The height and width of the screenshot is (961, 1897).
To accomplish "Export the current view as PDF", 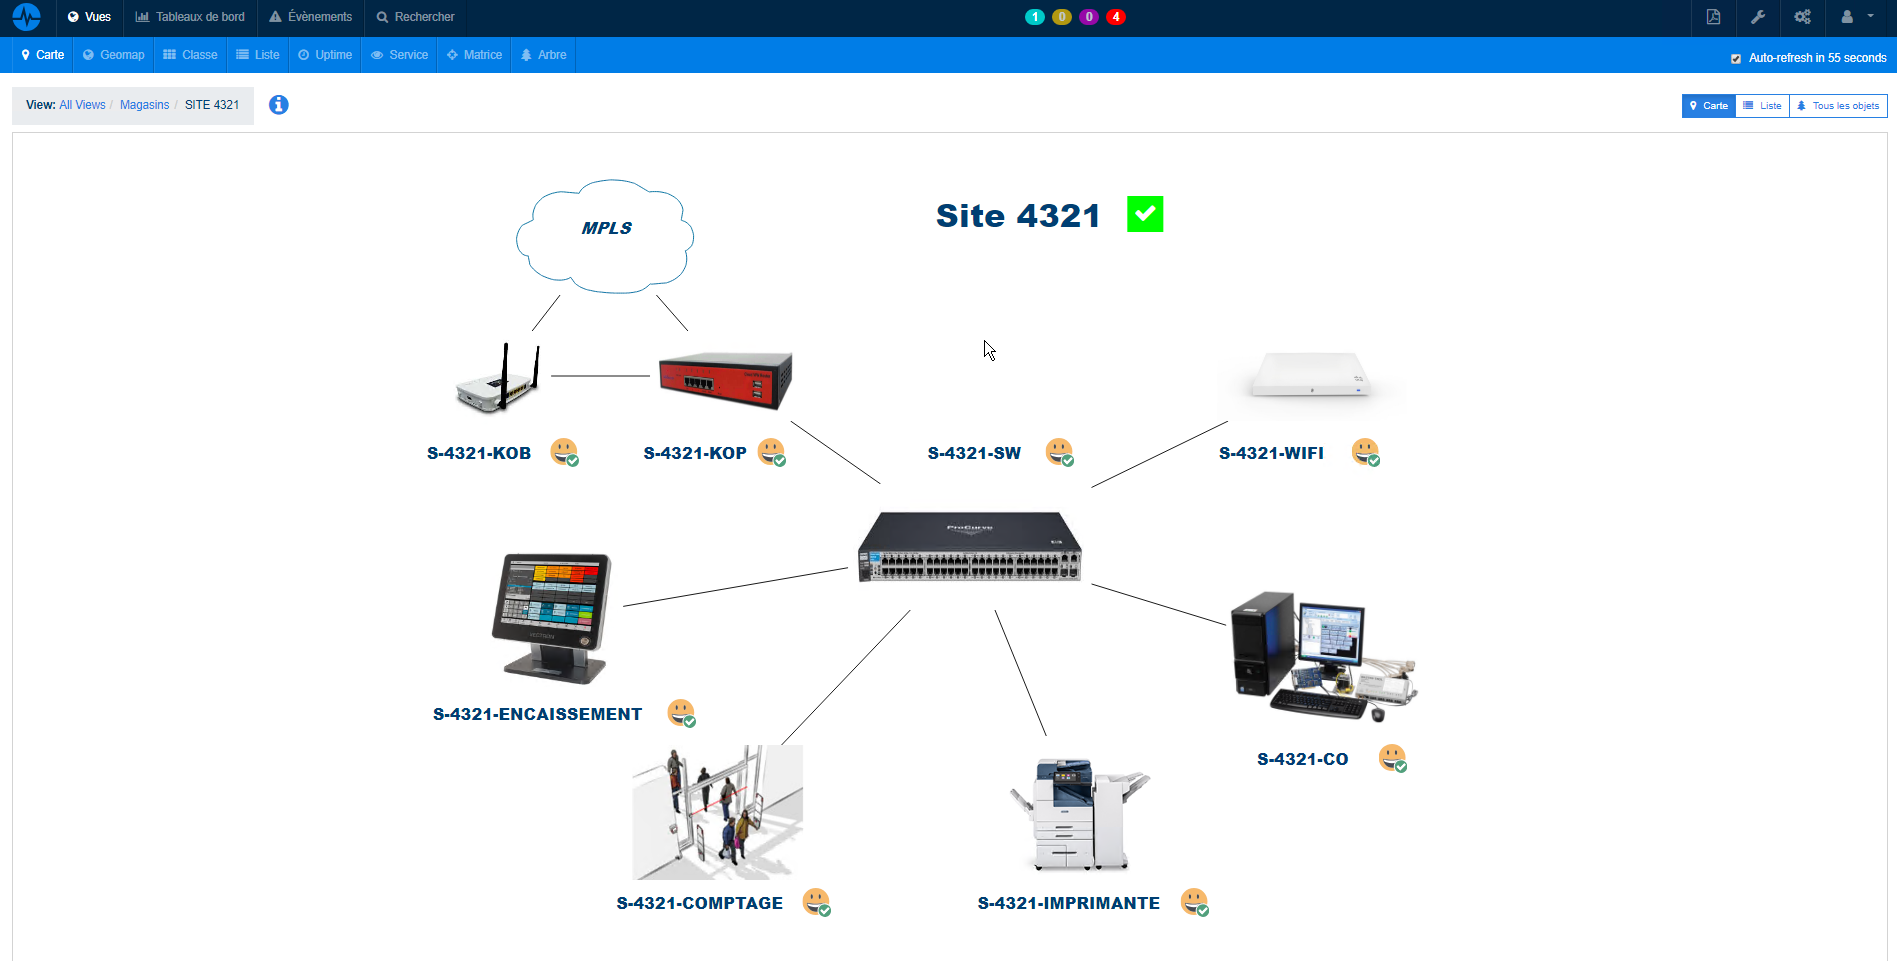I will coord(1713,17).
